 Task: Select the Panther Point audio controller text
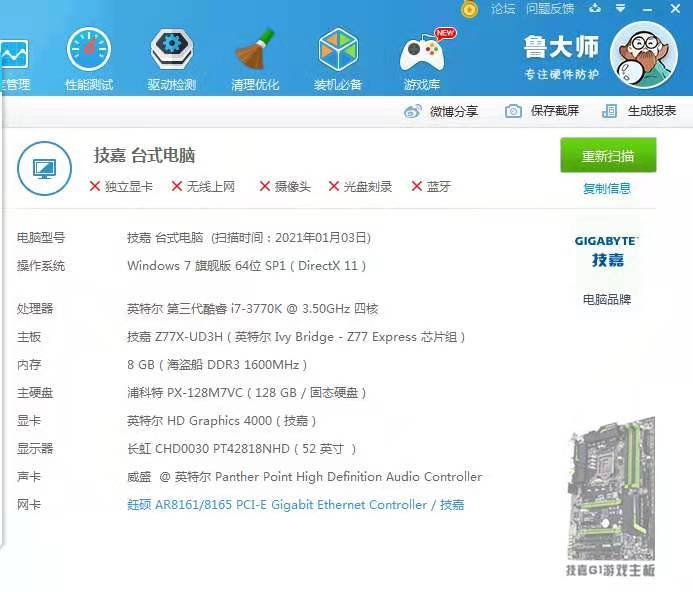305,477
